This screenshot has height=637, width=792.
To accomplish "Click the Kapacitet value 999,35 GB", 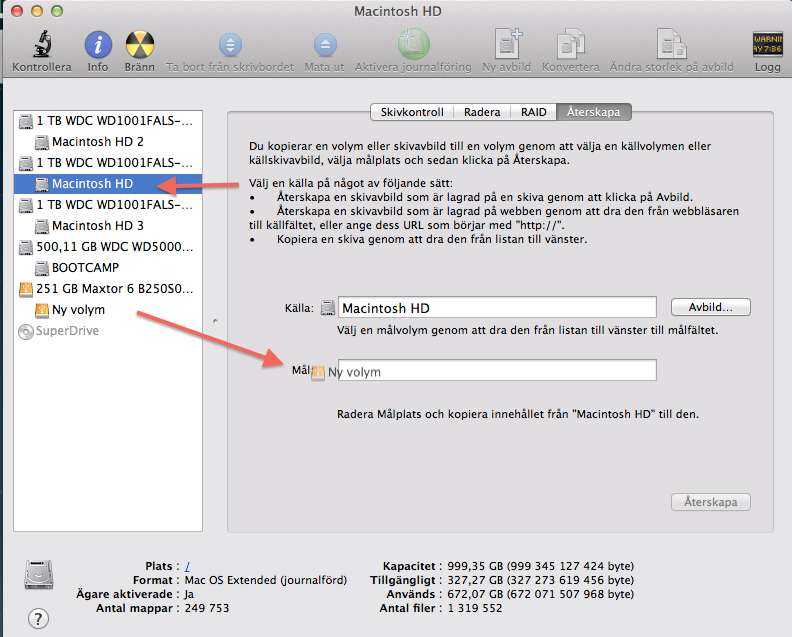I will coord(540,566).
